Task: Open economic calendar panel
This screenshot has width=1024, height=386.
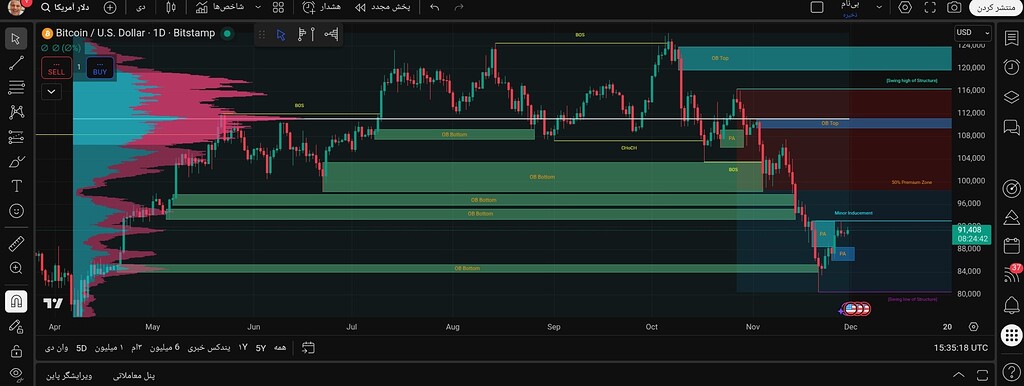Action: [x=1011, y=246]
